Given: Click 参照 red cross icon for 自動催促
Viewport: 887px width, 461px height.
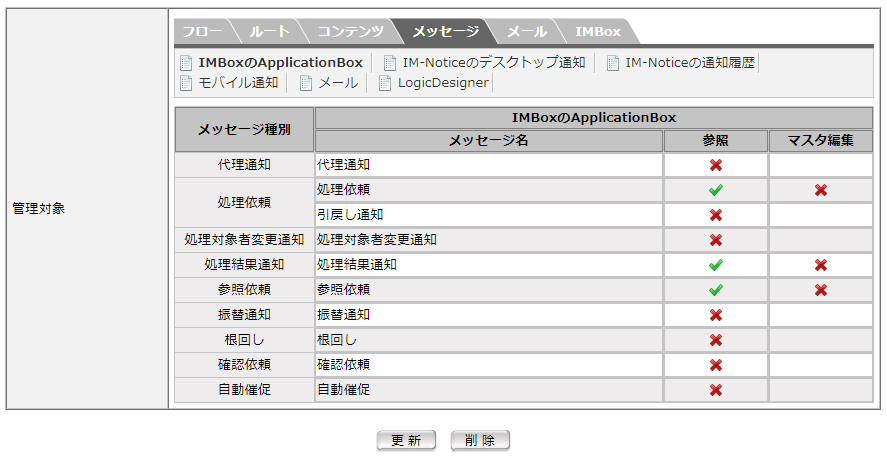Looking at the screenshot, I should [716, 390].
